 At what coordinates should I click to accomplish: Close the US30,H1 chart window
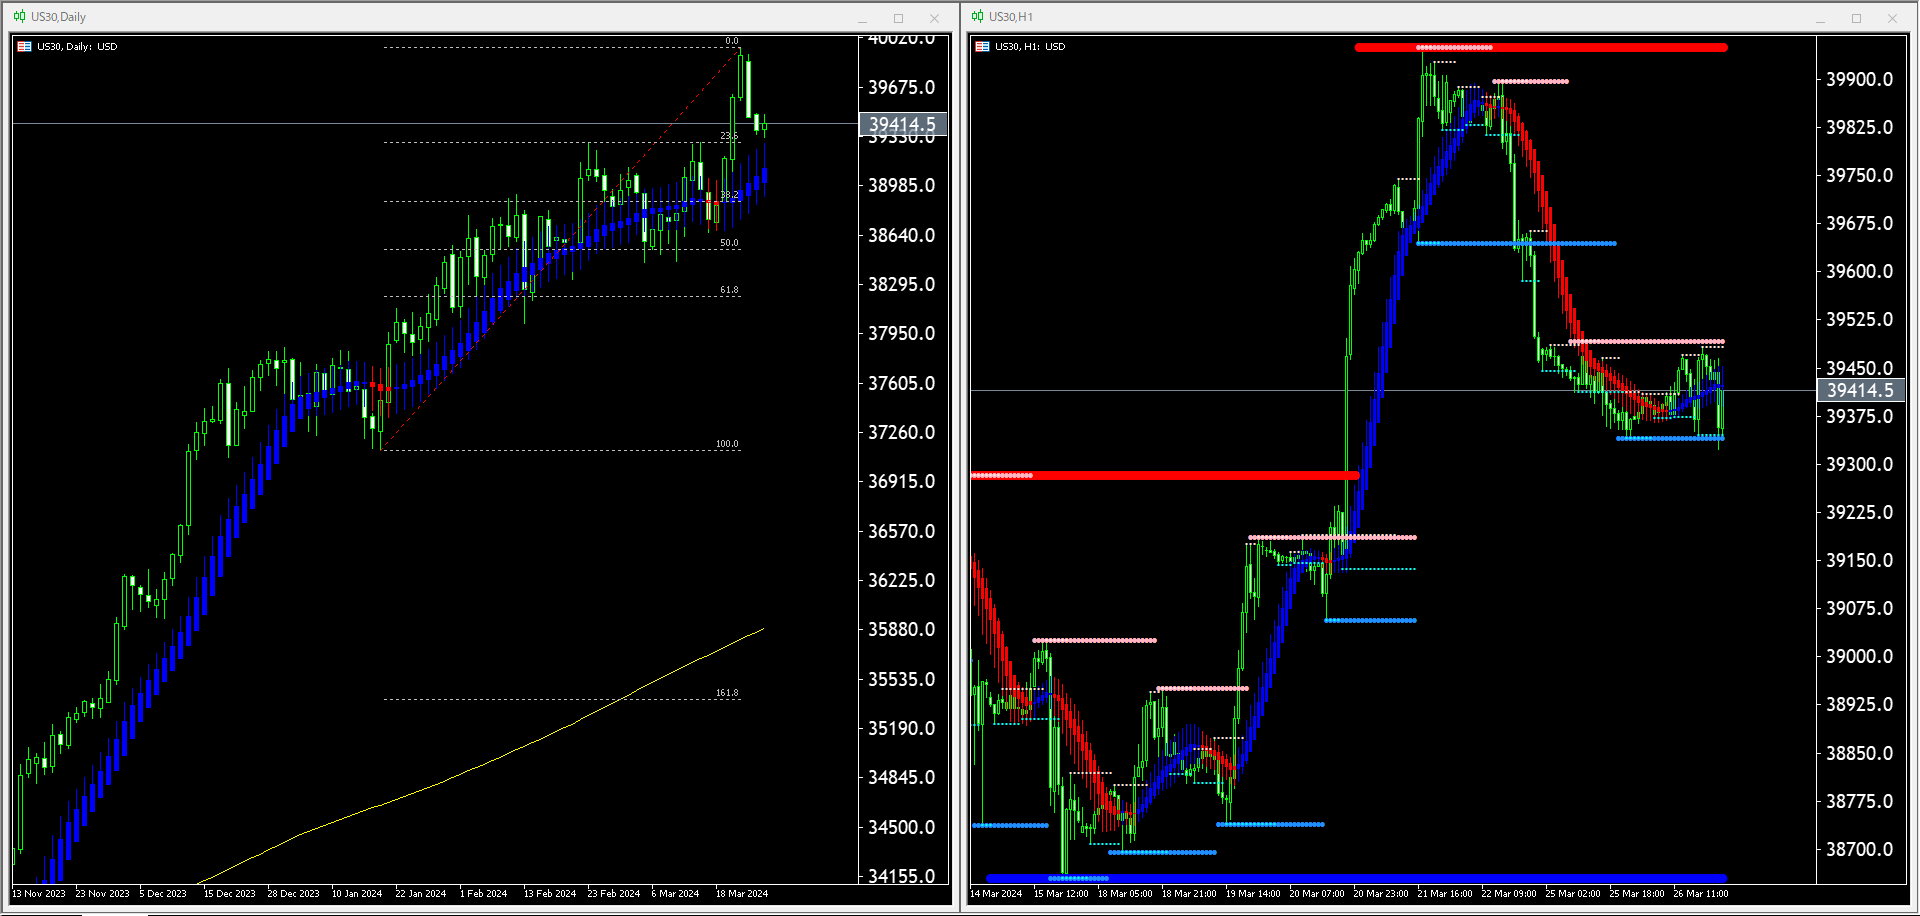click(x=1892, y=18)
